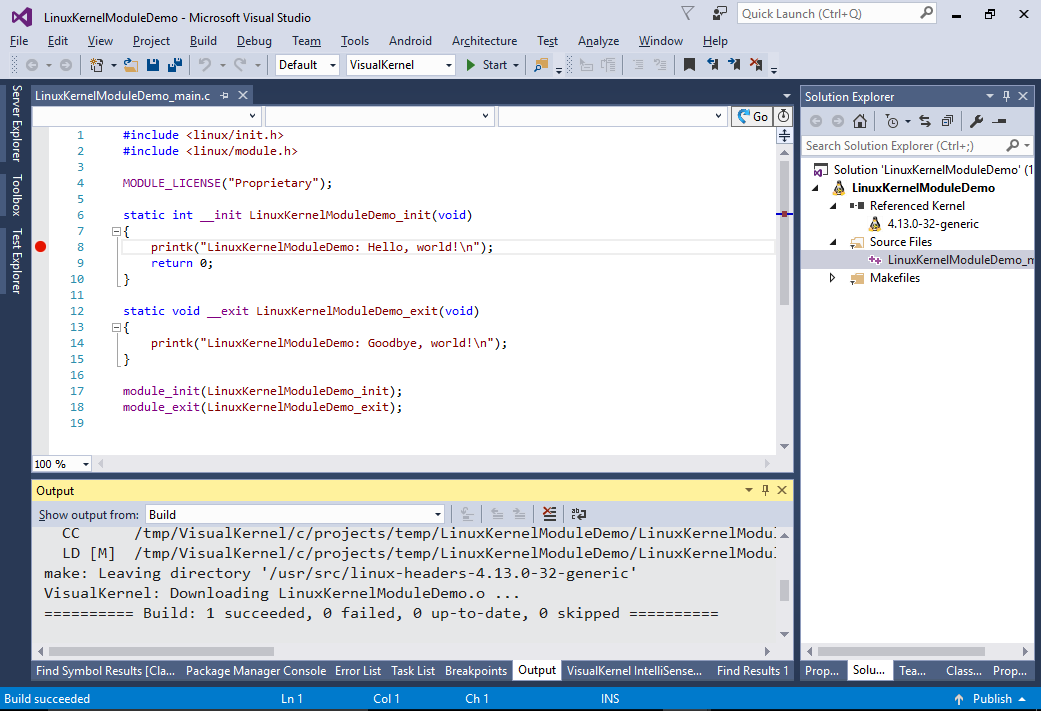1041x711 pixels.
Task: Click the Save All icon
Action: click(175, 64)
